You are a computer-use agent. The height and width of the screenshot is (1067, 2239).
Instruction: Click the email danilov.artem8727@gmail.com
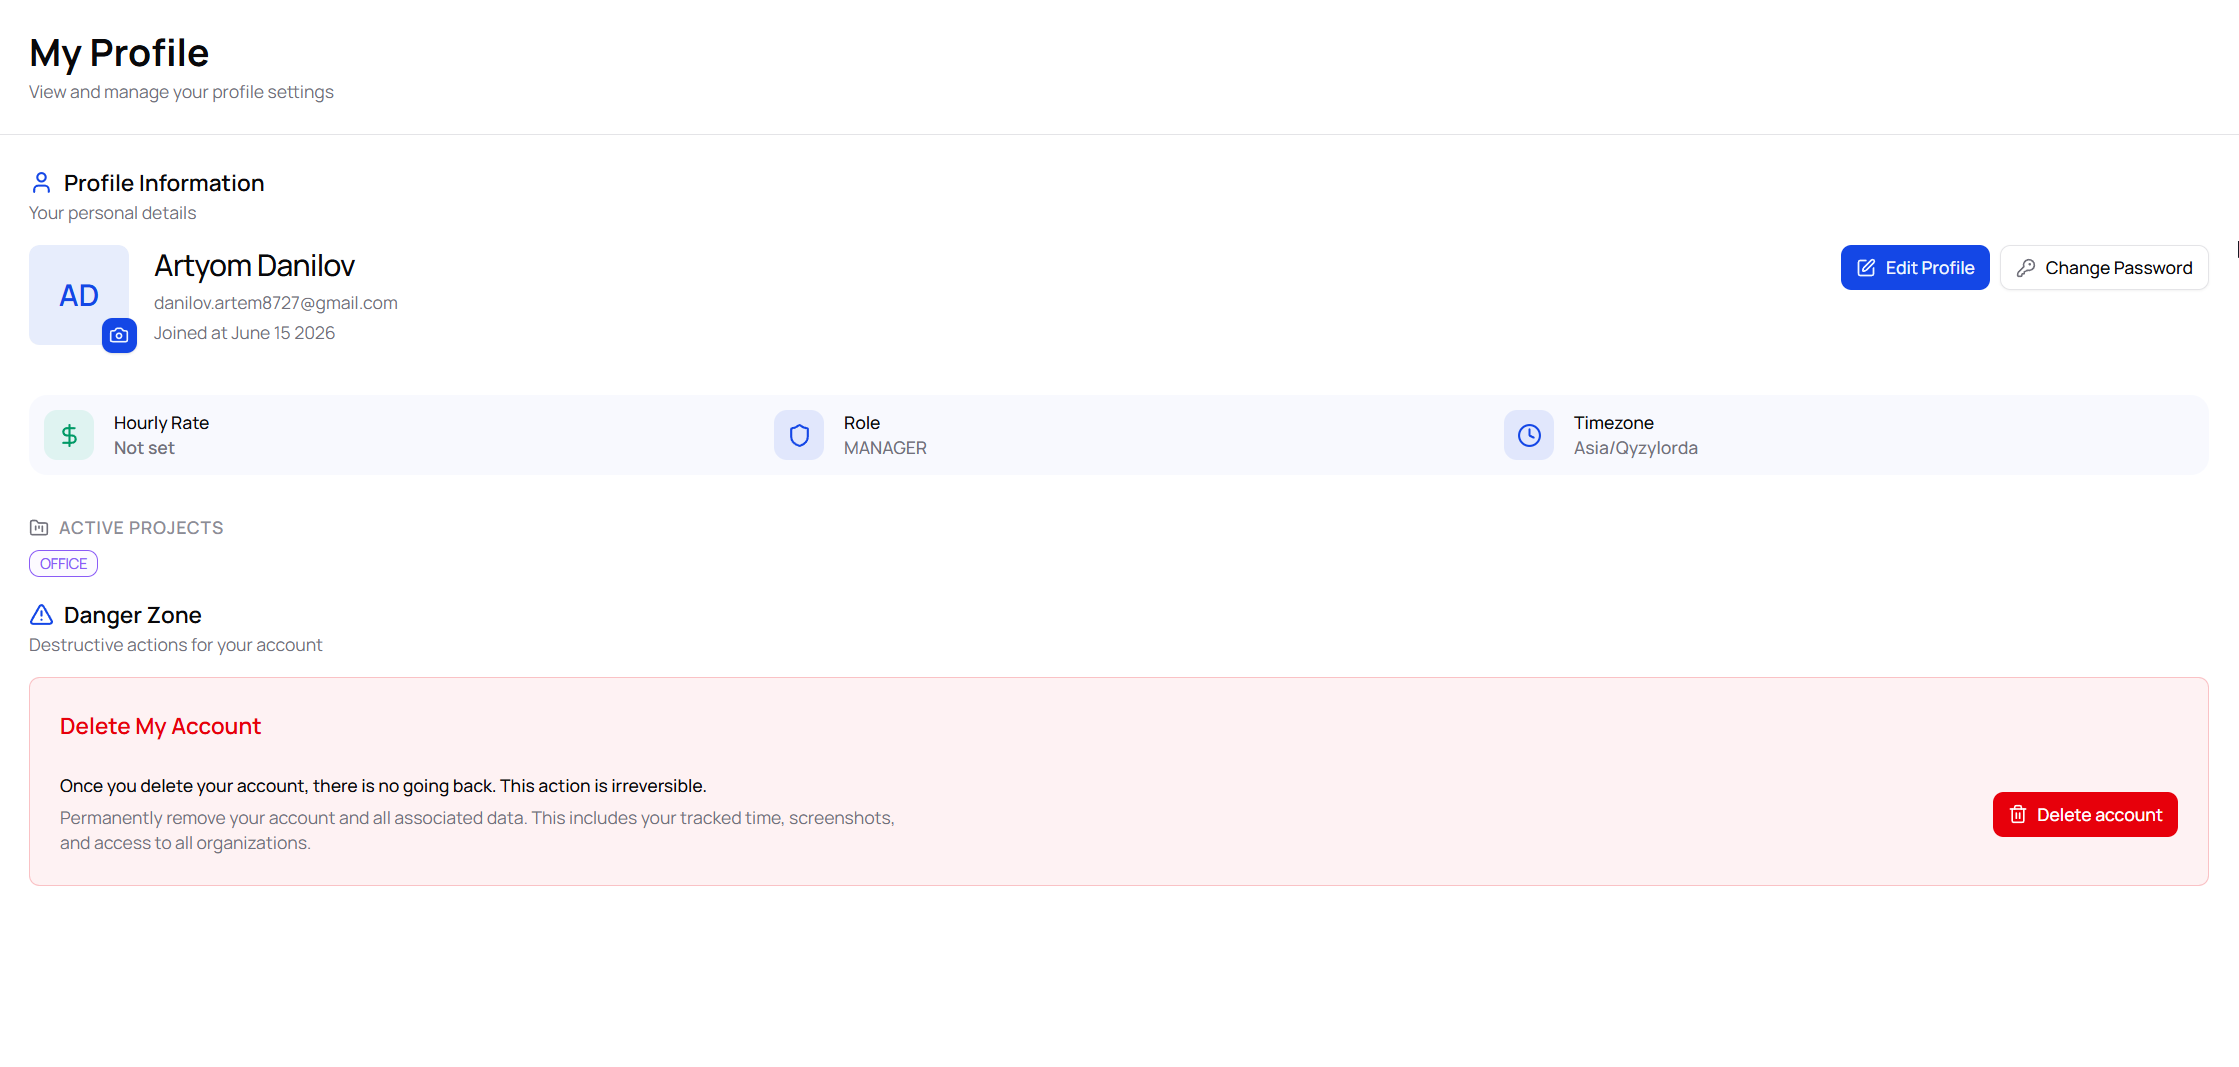point(276,303)
